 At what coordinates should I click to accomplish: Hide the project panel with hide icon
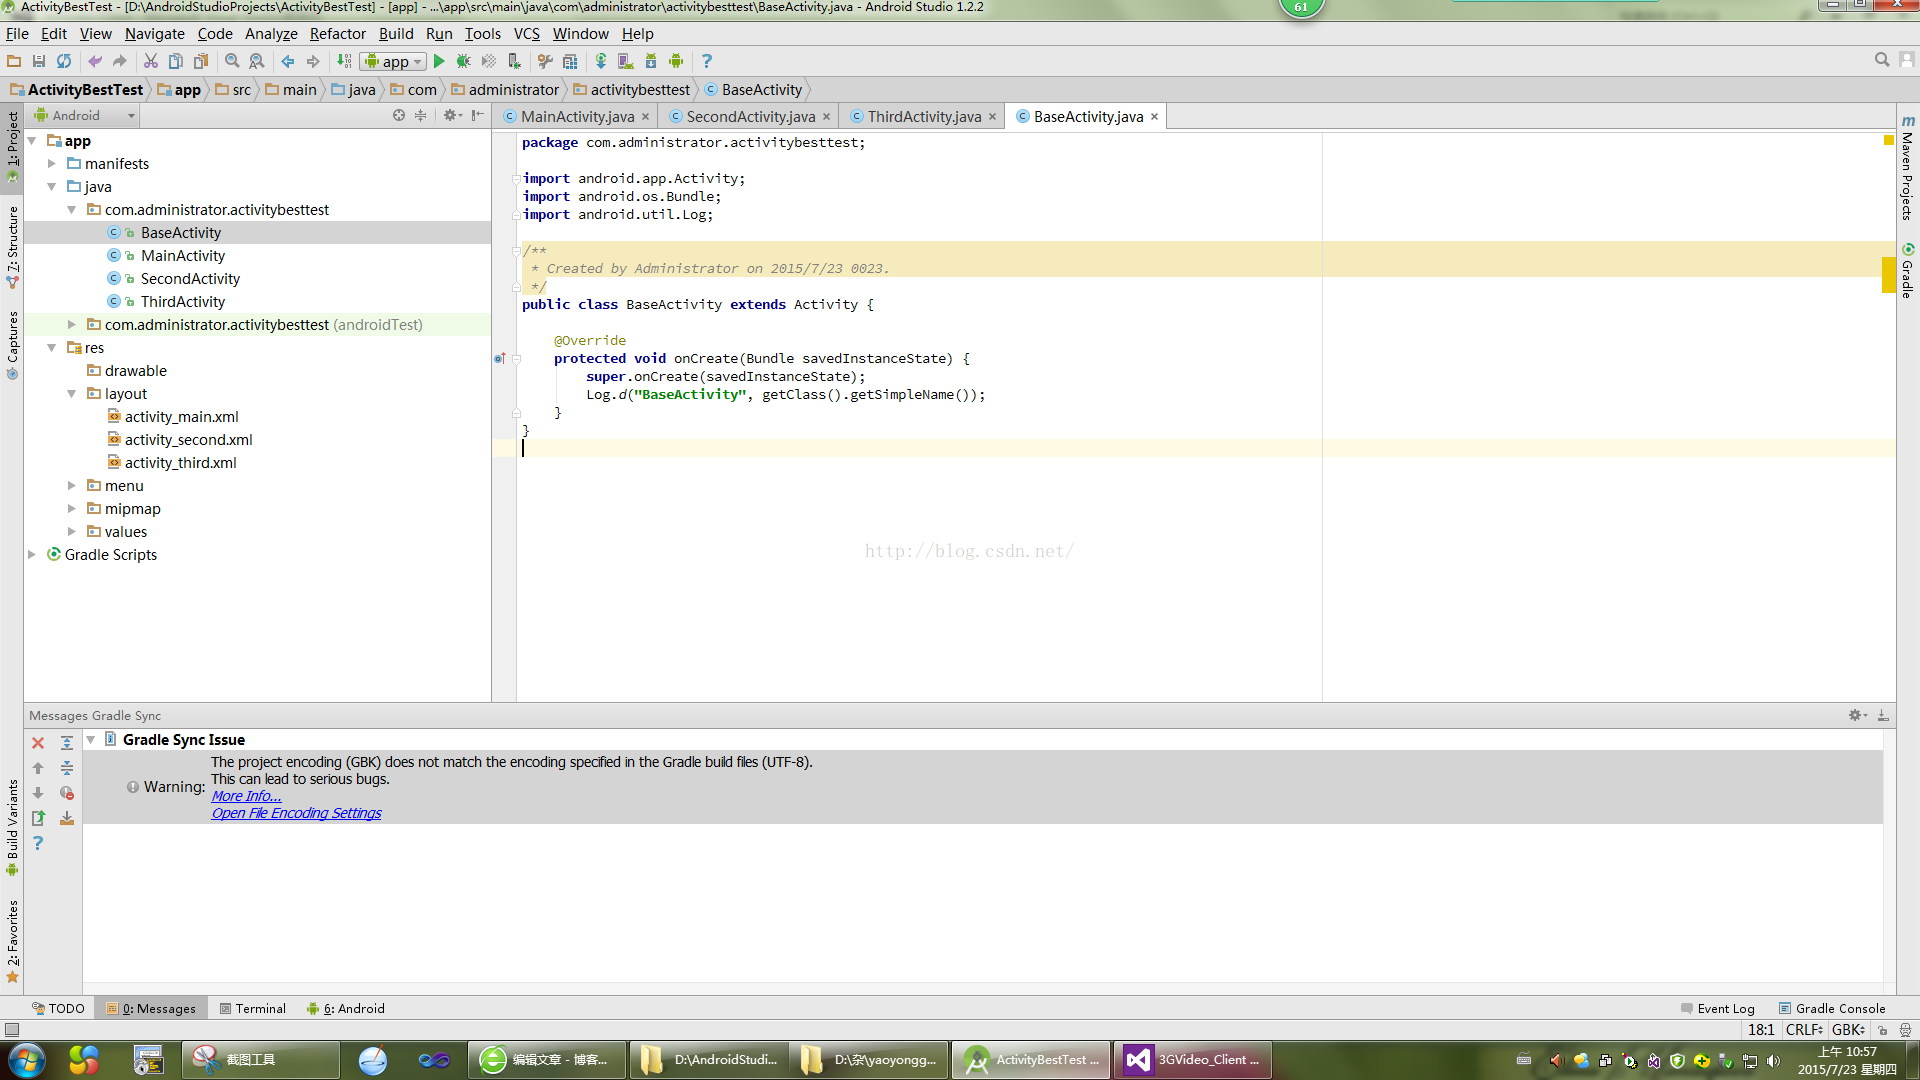[478, 116]
